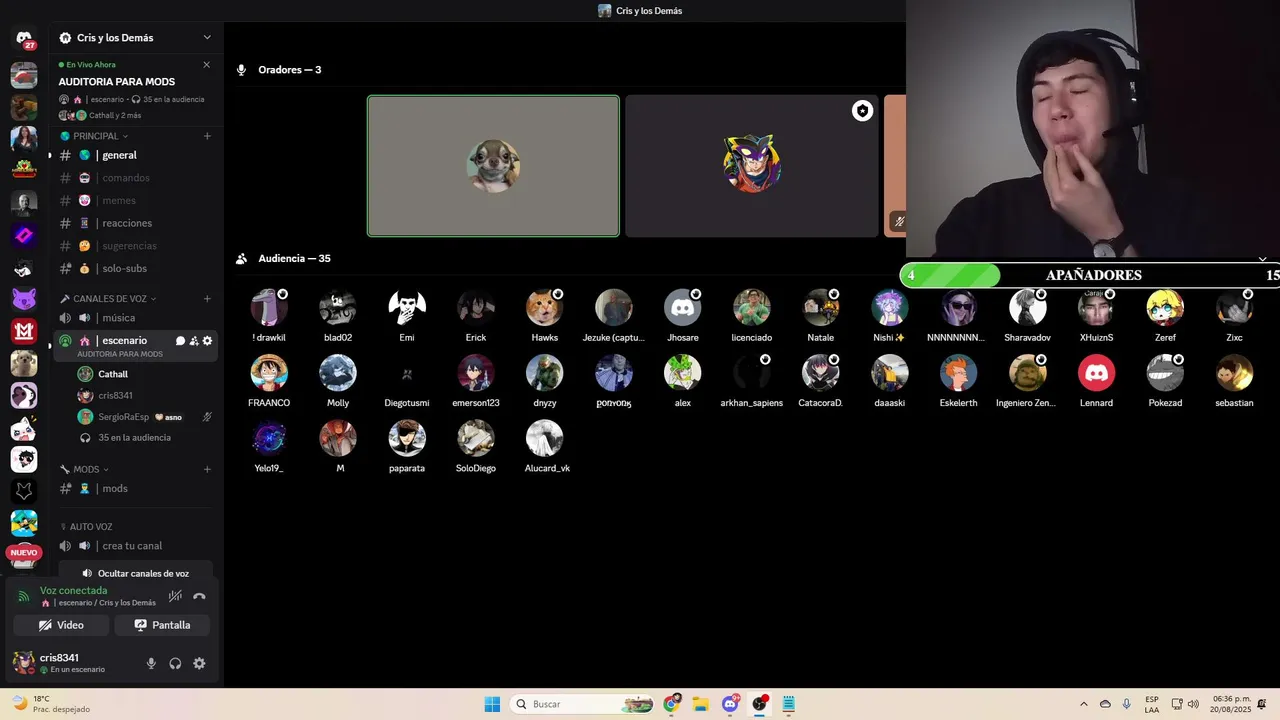Viewport: 1280px width, 720px height.
Task: Toggle Ocultar canales de voz
Action: coord(135,574)
